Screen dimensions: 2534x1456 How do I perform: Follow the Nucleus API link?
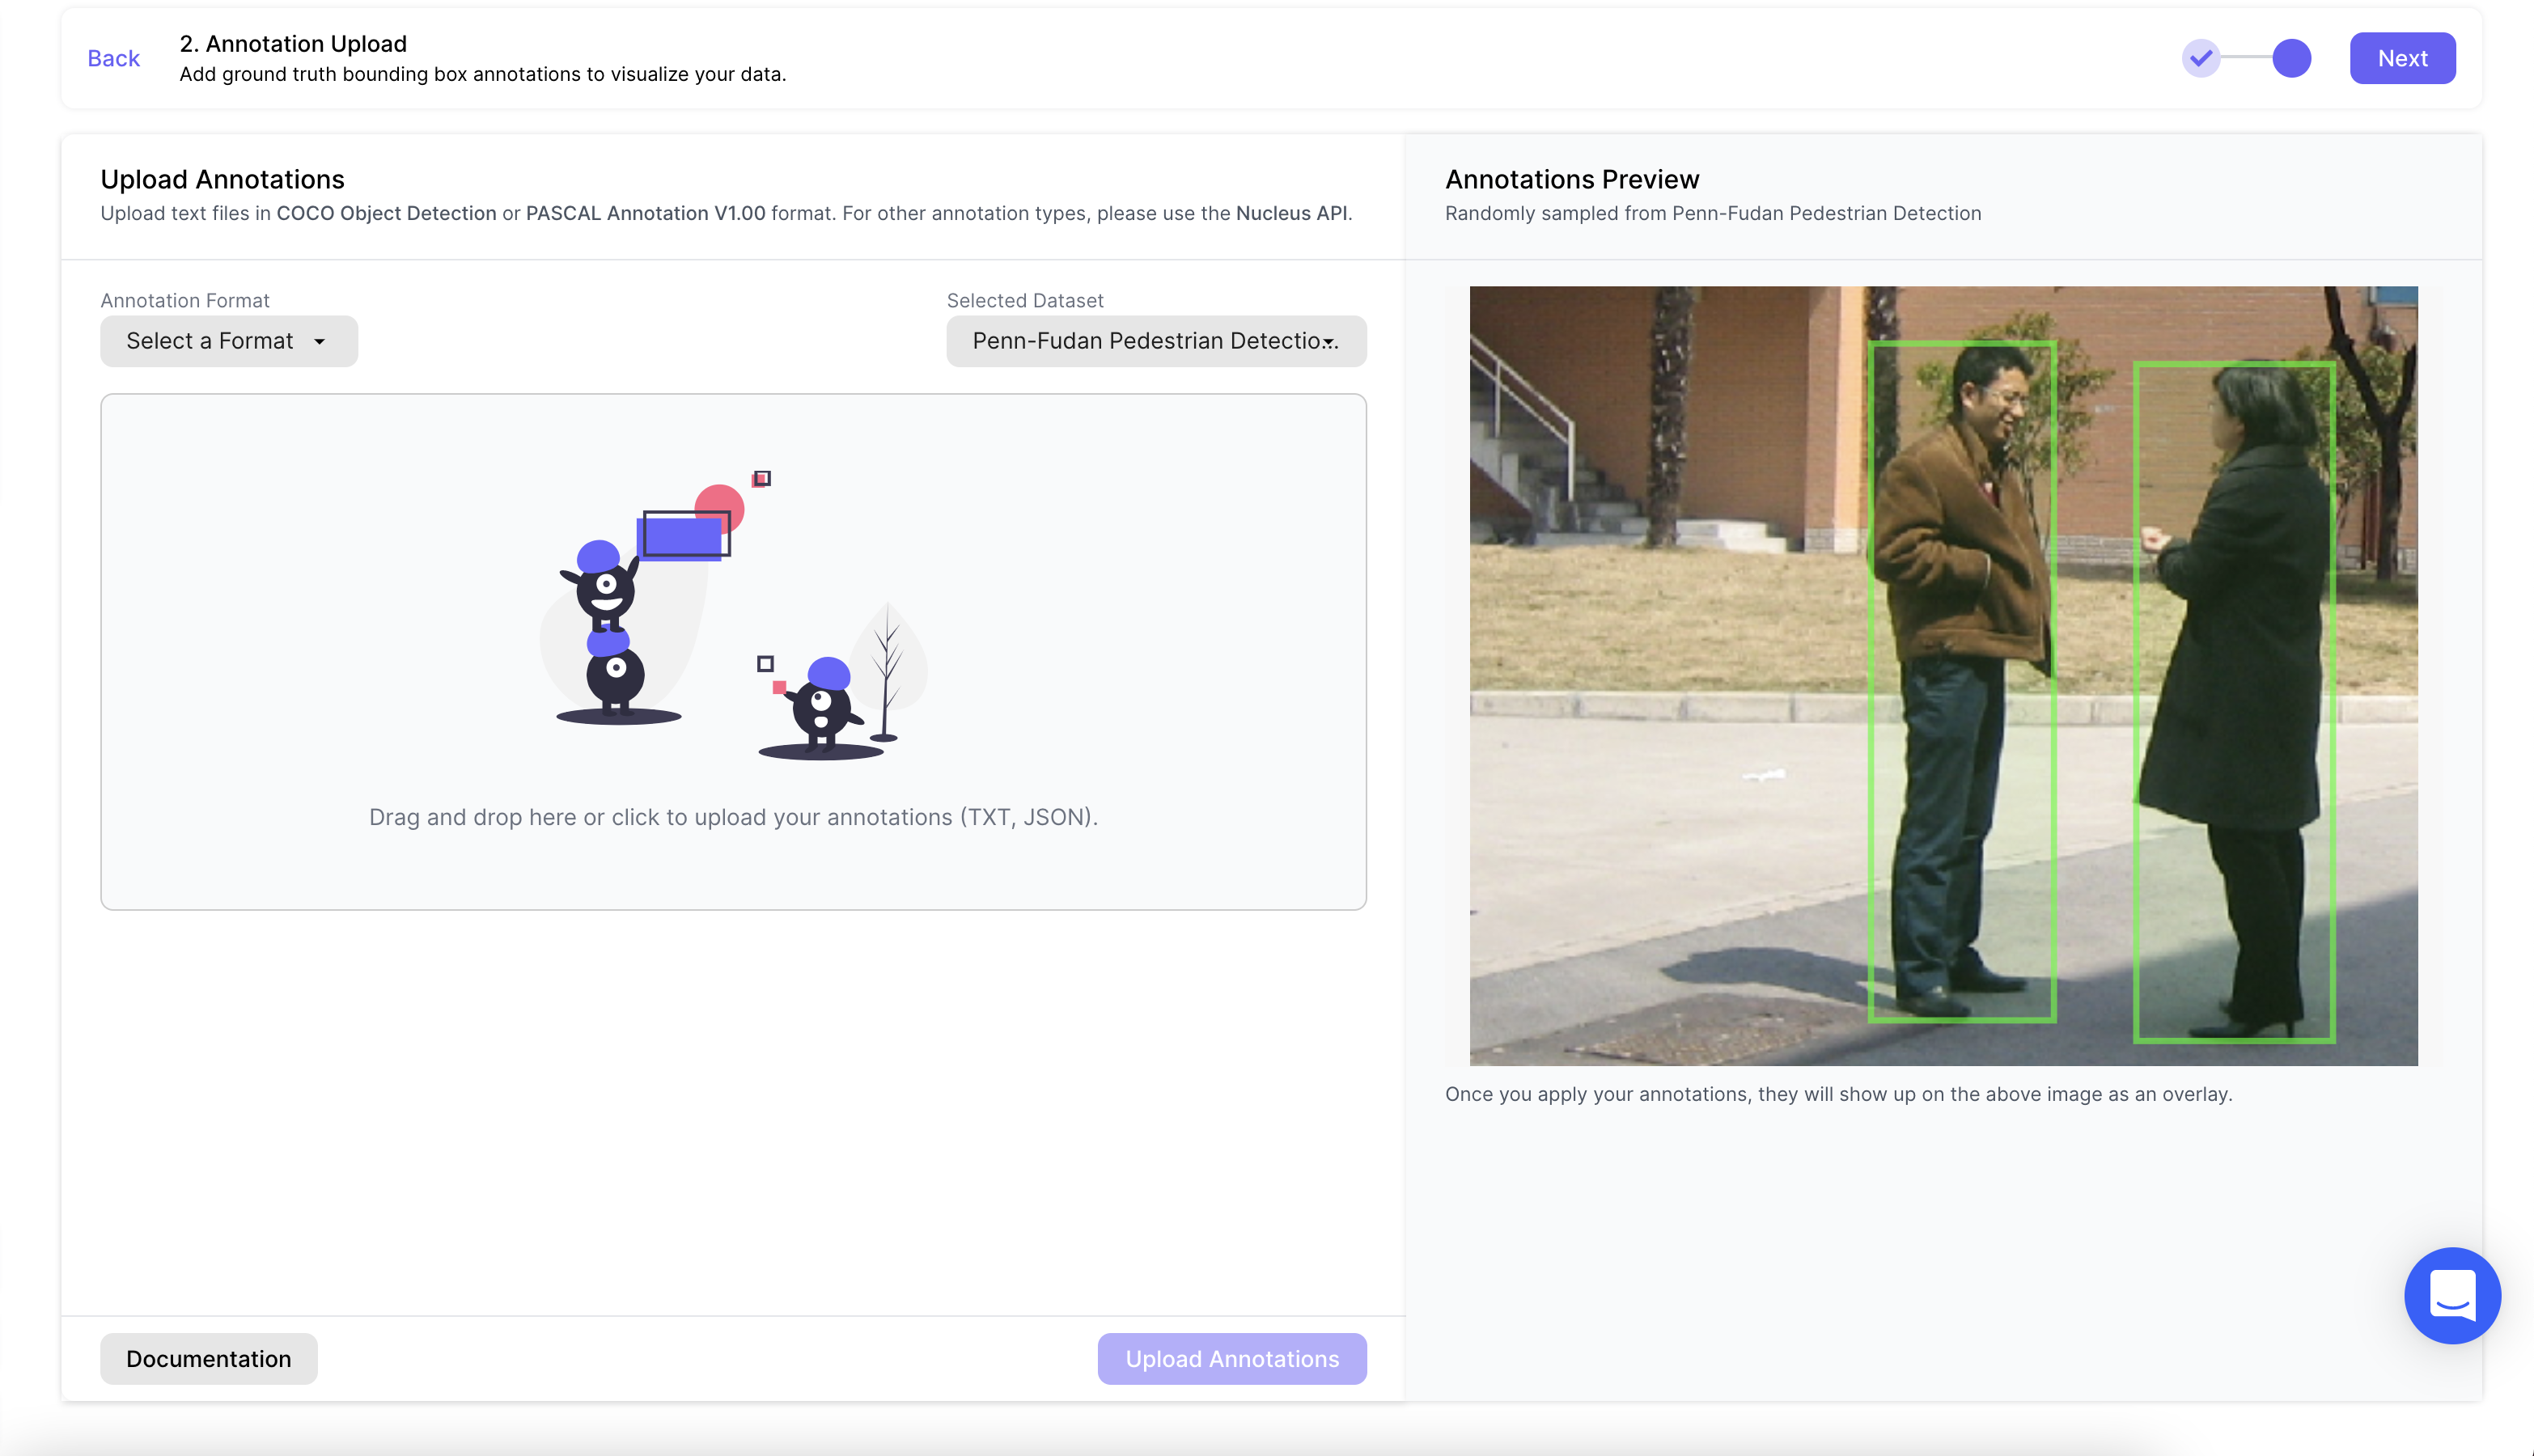[1291, 213]
